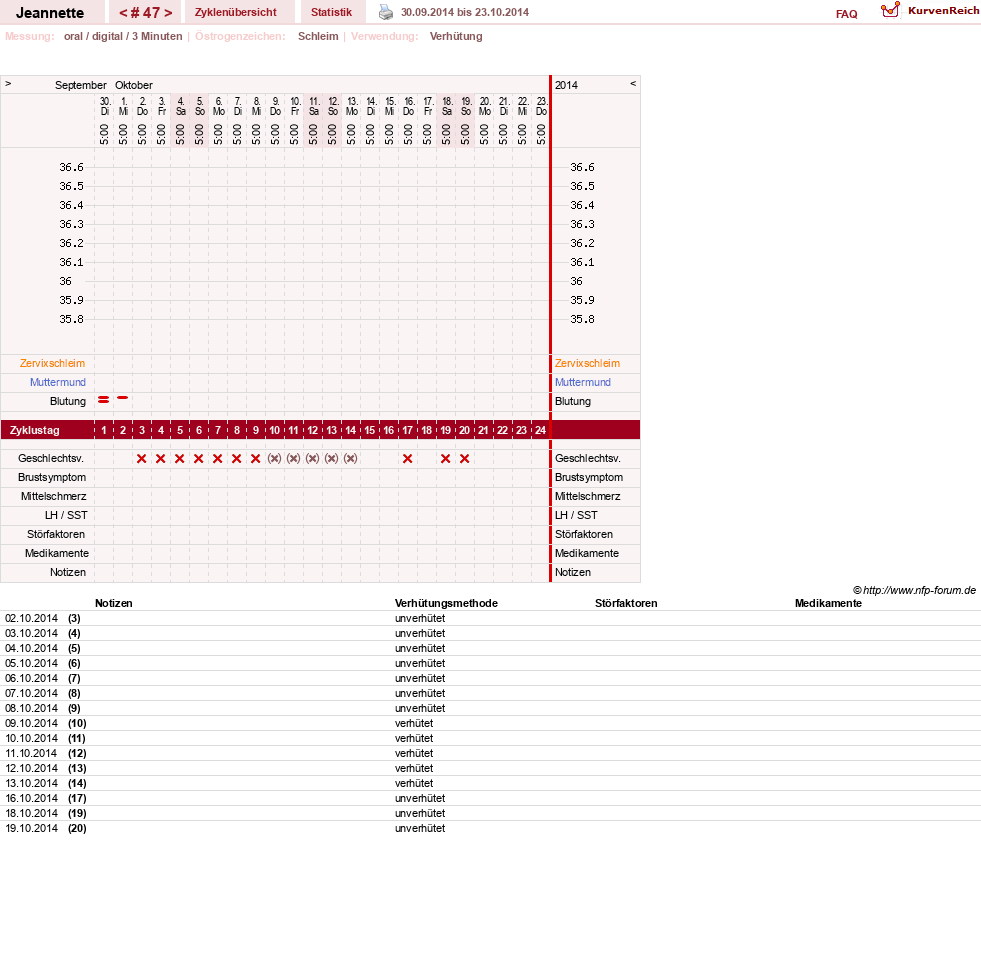The image size is (981, 962).
Task: Click the bracketed (x) on cycle day 11
Action: 293,458
